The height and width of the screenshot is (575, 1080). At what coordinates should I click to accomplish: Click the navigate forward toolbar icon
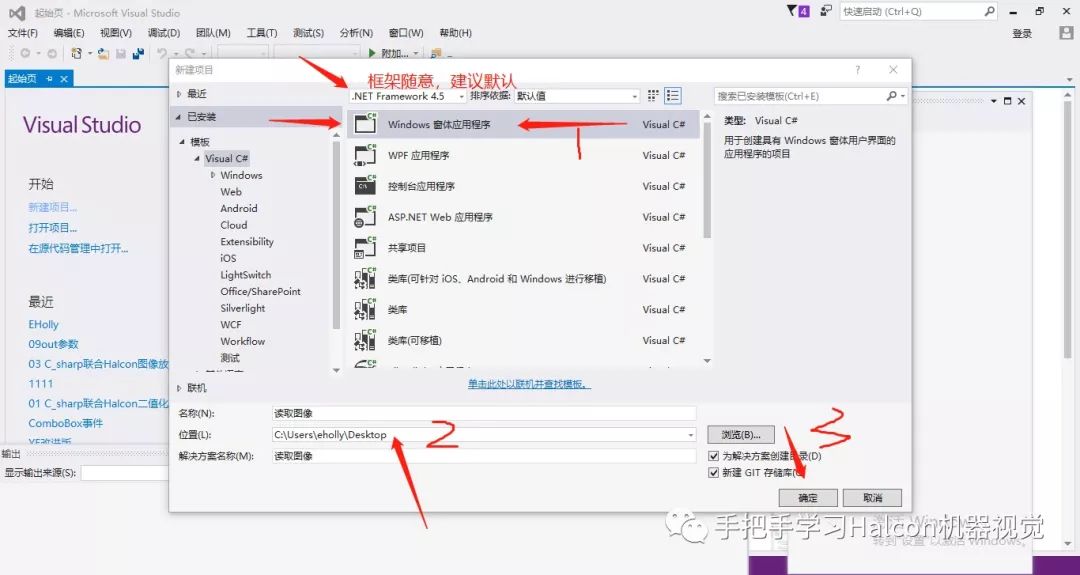click(52, 53)
